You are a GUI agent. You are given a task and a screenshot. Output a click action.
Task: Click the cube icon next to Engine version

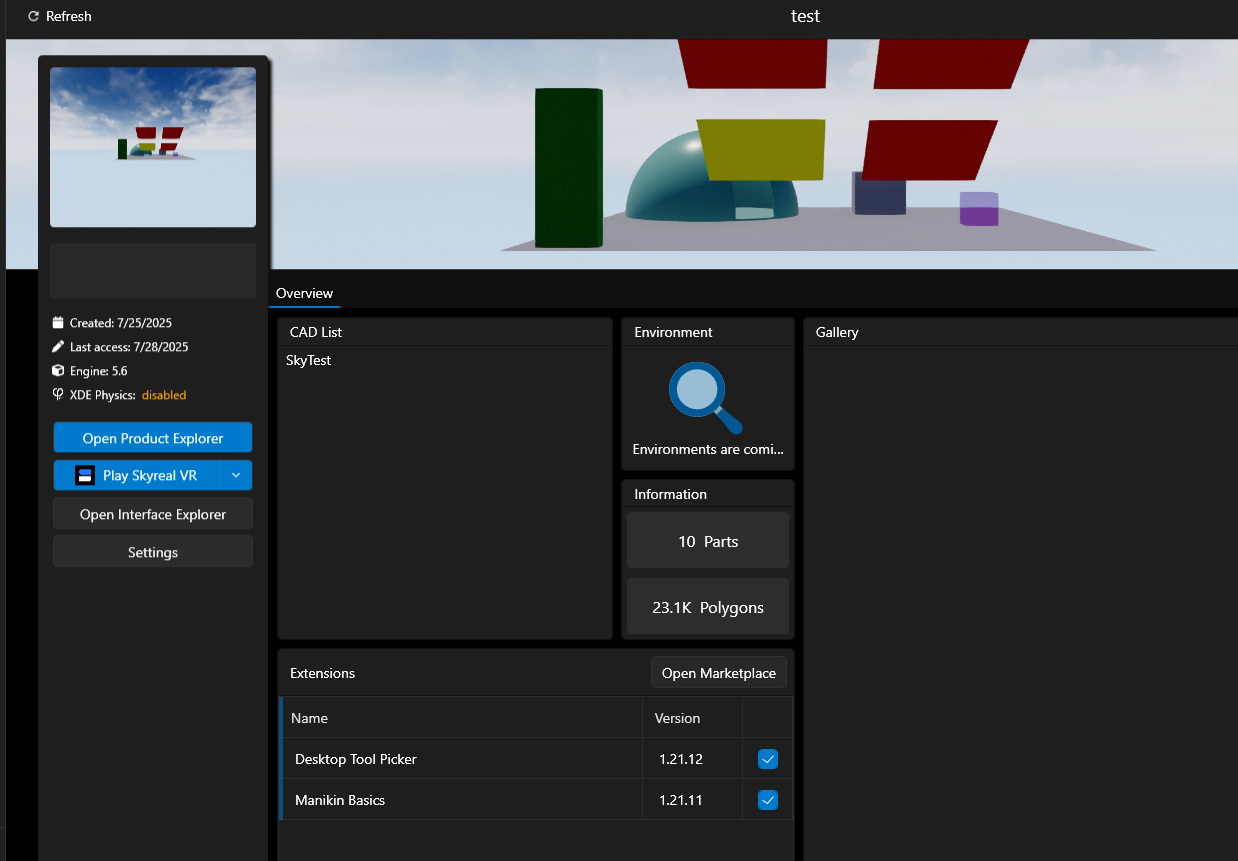[x=58, y=371]
